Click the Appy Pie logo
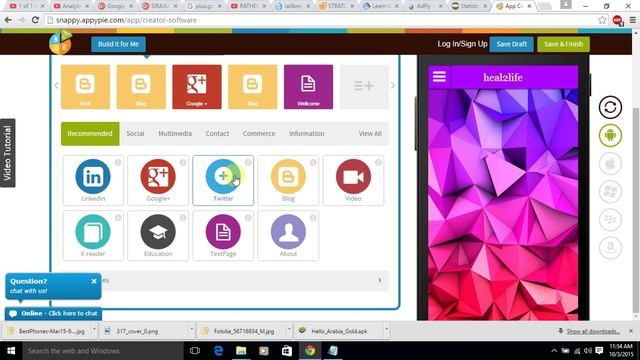Viewport: 640px width, 360px height. [60, 42]
